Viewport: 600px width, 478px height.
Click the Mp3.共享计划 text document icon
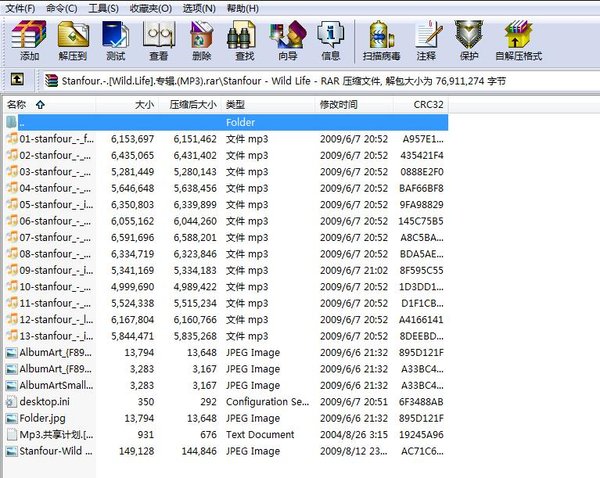pos(12,434)
